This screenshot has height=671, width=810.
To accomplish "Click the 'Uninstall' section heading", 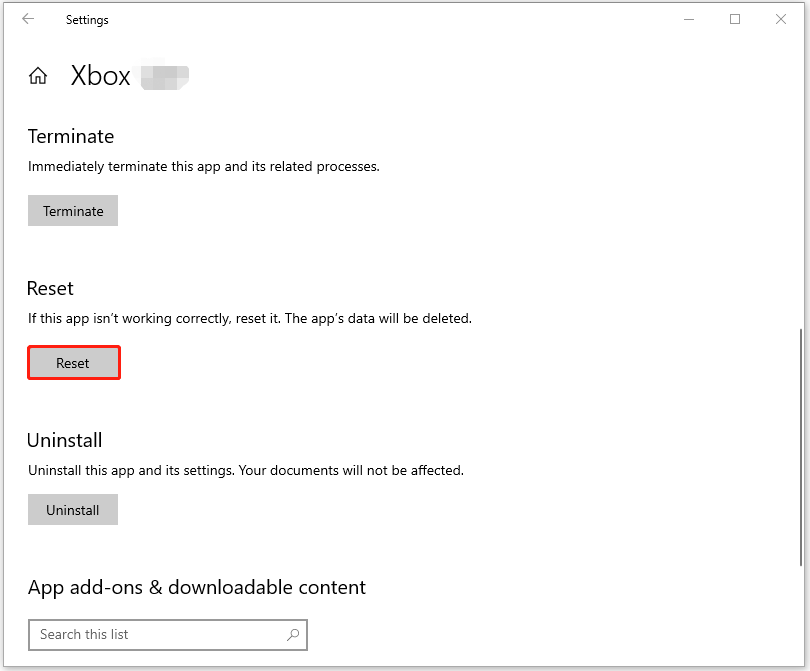I will pyautogui.click(x=64, y=440).
